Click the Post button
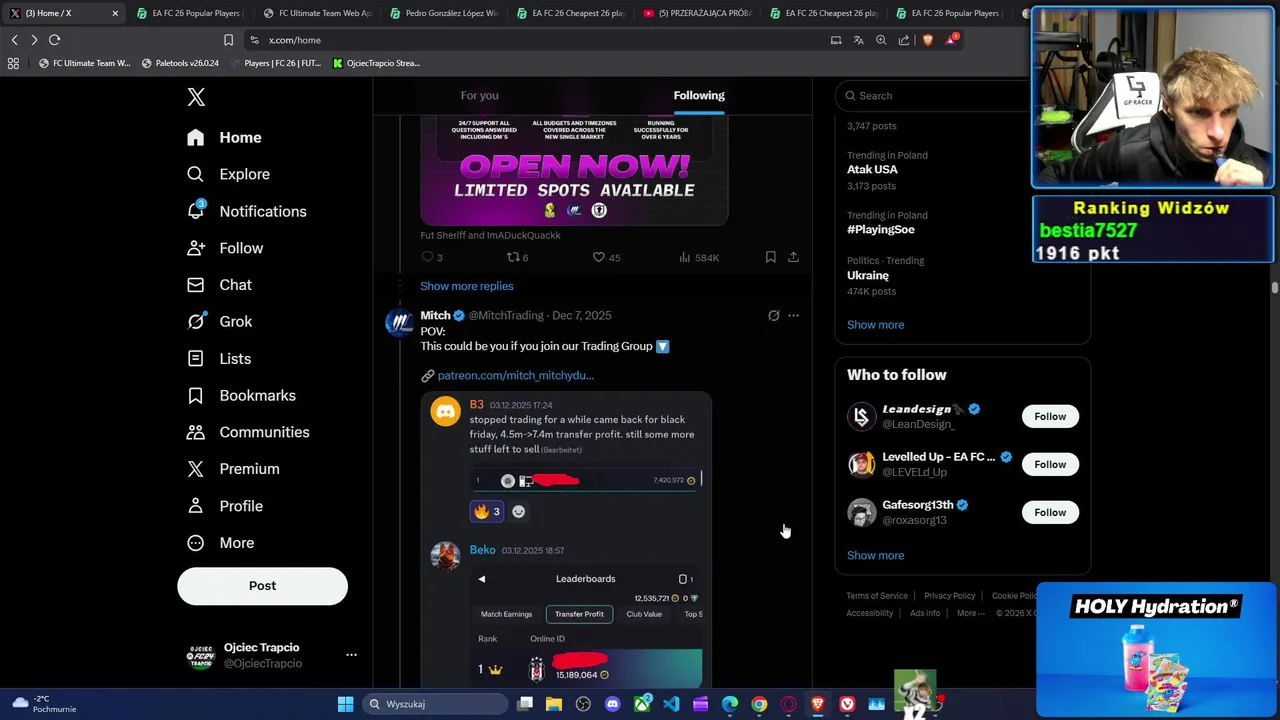 tap(262, 586)
